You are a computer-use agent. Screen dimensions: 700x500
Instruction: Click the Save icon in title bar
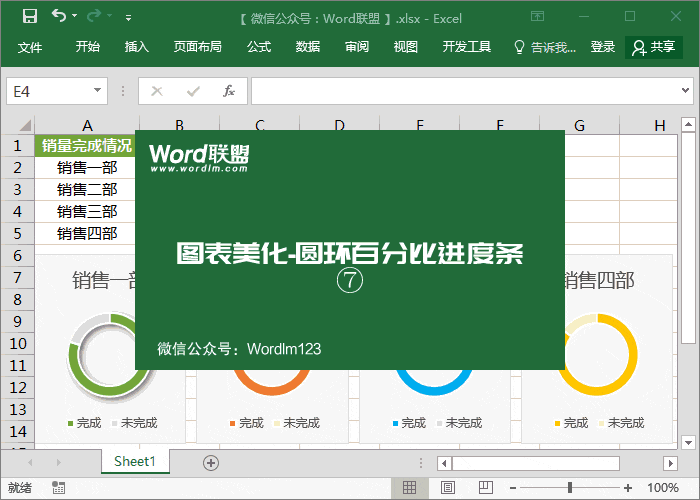pos(29,16)
